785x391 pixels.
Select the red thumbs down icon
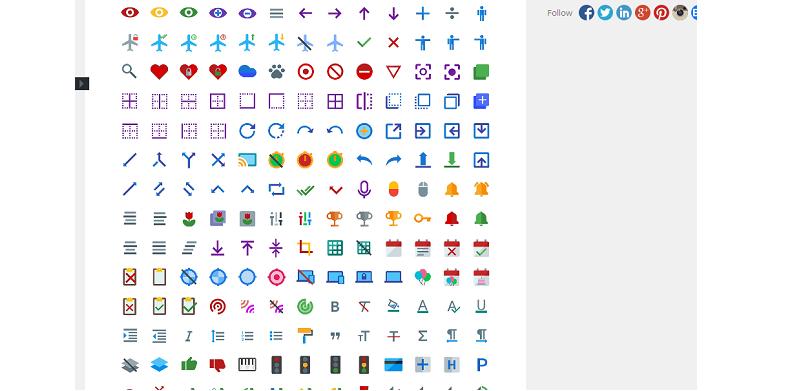tap(218, 364)
